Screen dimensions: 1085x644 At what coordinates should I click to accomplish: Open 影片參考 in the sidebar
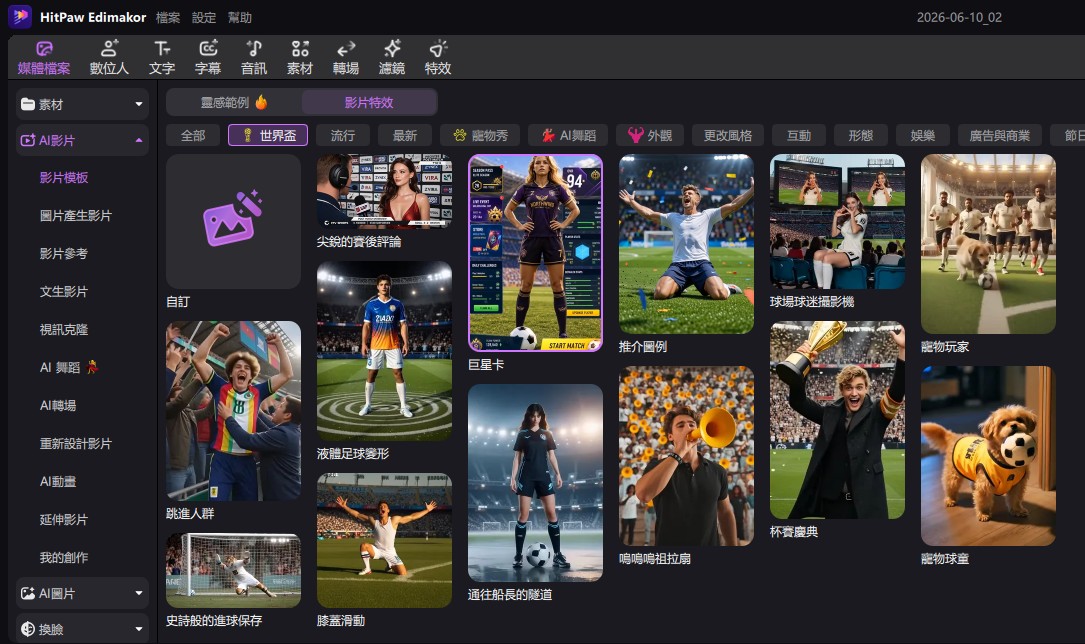pyautogui.click(x=64, y=254)
